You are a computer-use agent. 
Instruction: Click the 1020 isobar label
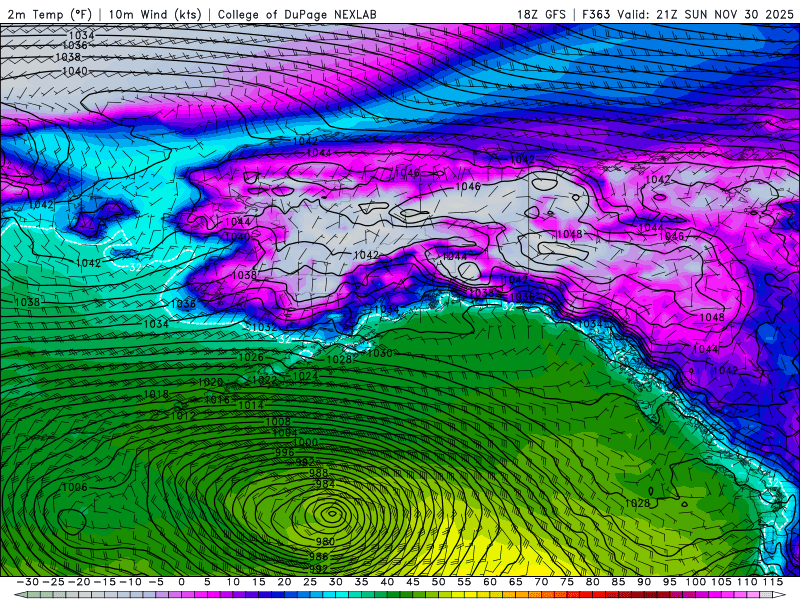coord(210,382)
